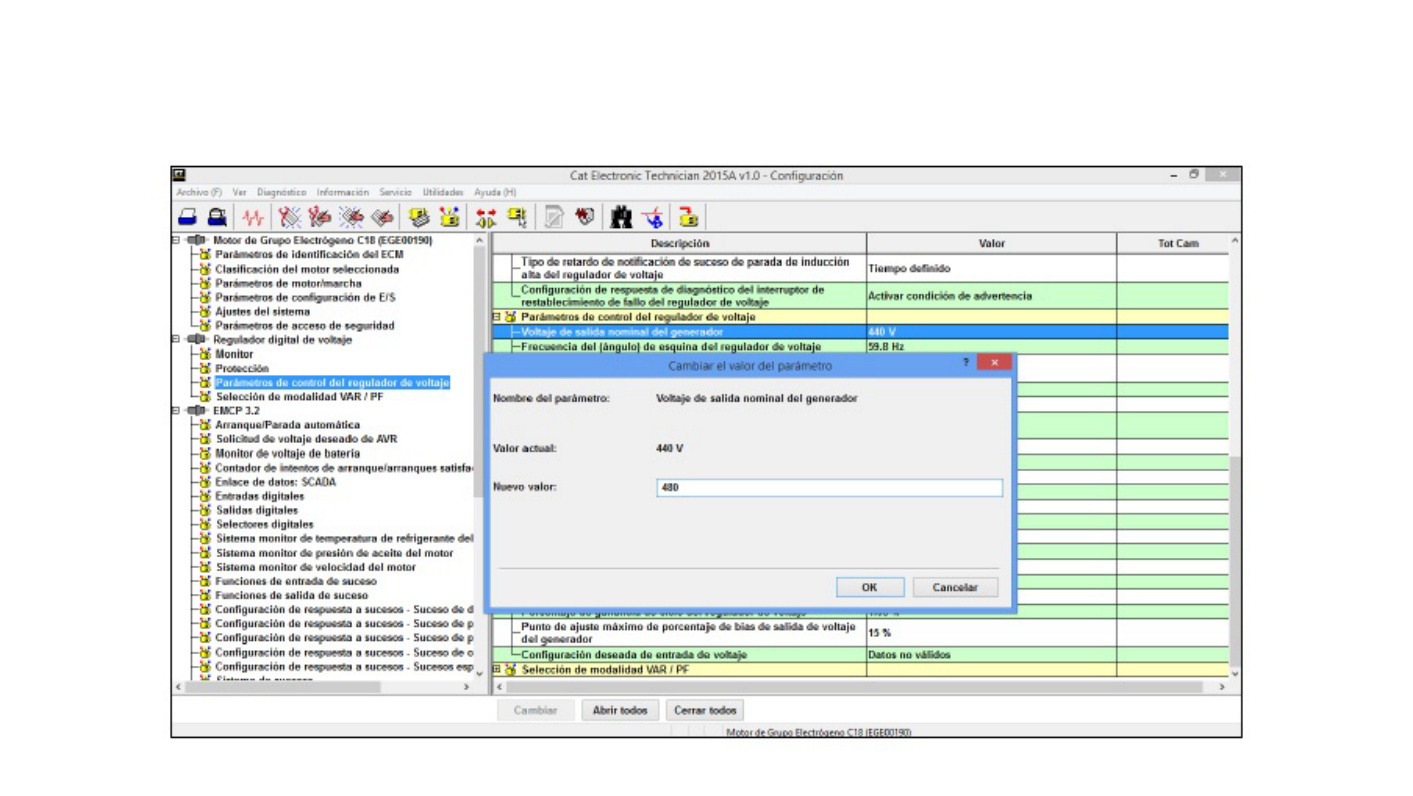Viewport: 1413px width, 796px height.
Task: Open the Ayuda menu
Action: 495,192
